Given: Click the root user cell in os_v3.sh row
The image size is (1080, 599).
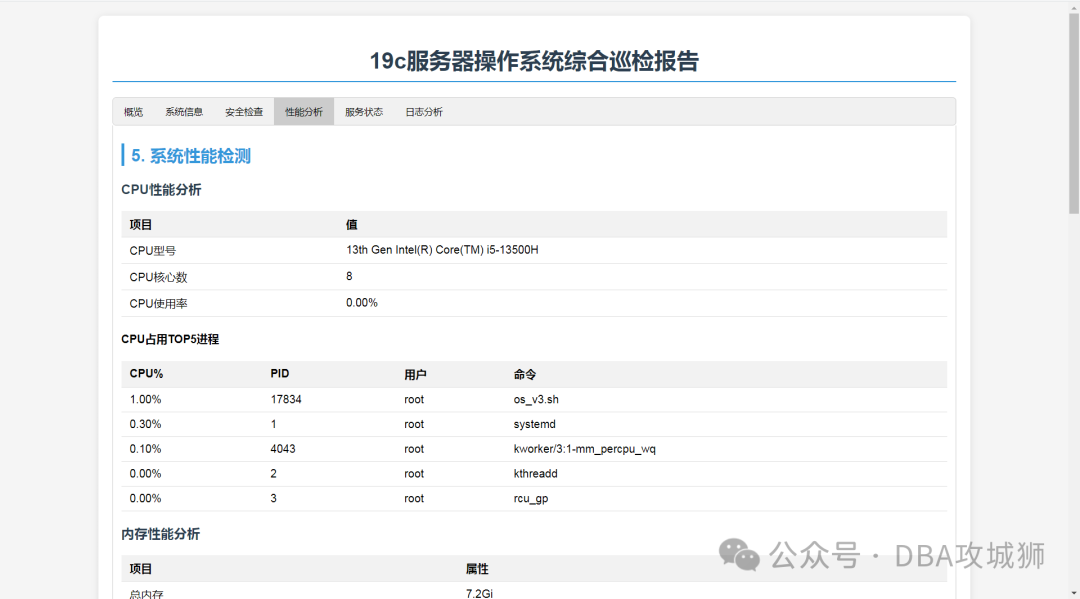Looking at the screenshot, I should click(x=414, y=399).
